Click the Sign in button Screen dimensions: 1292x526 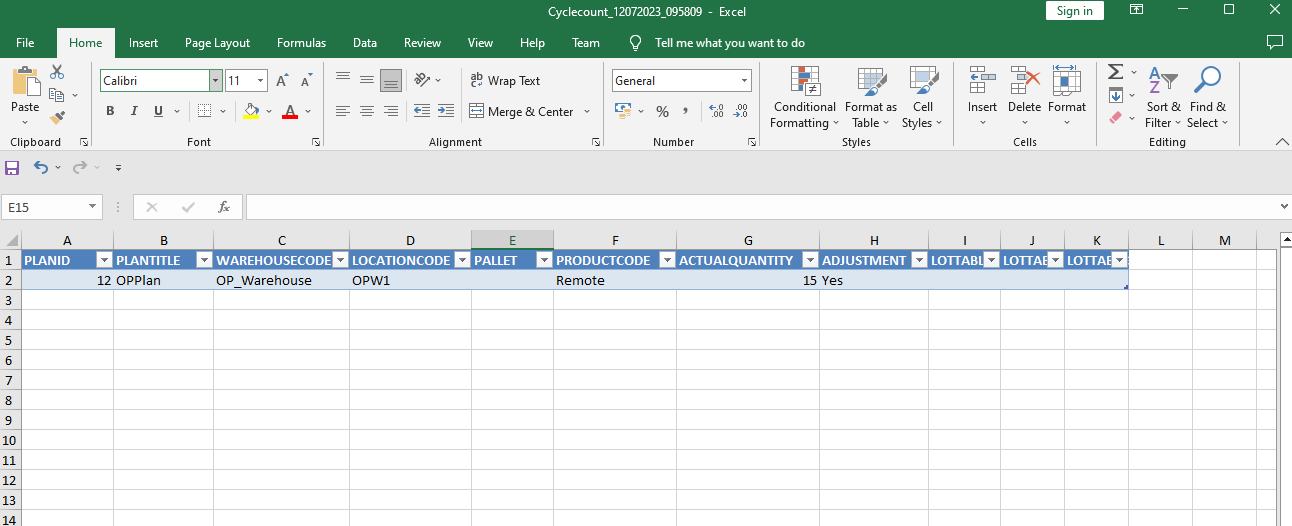(1074, 10)
